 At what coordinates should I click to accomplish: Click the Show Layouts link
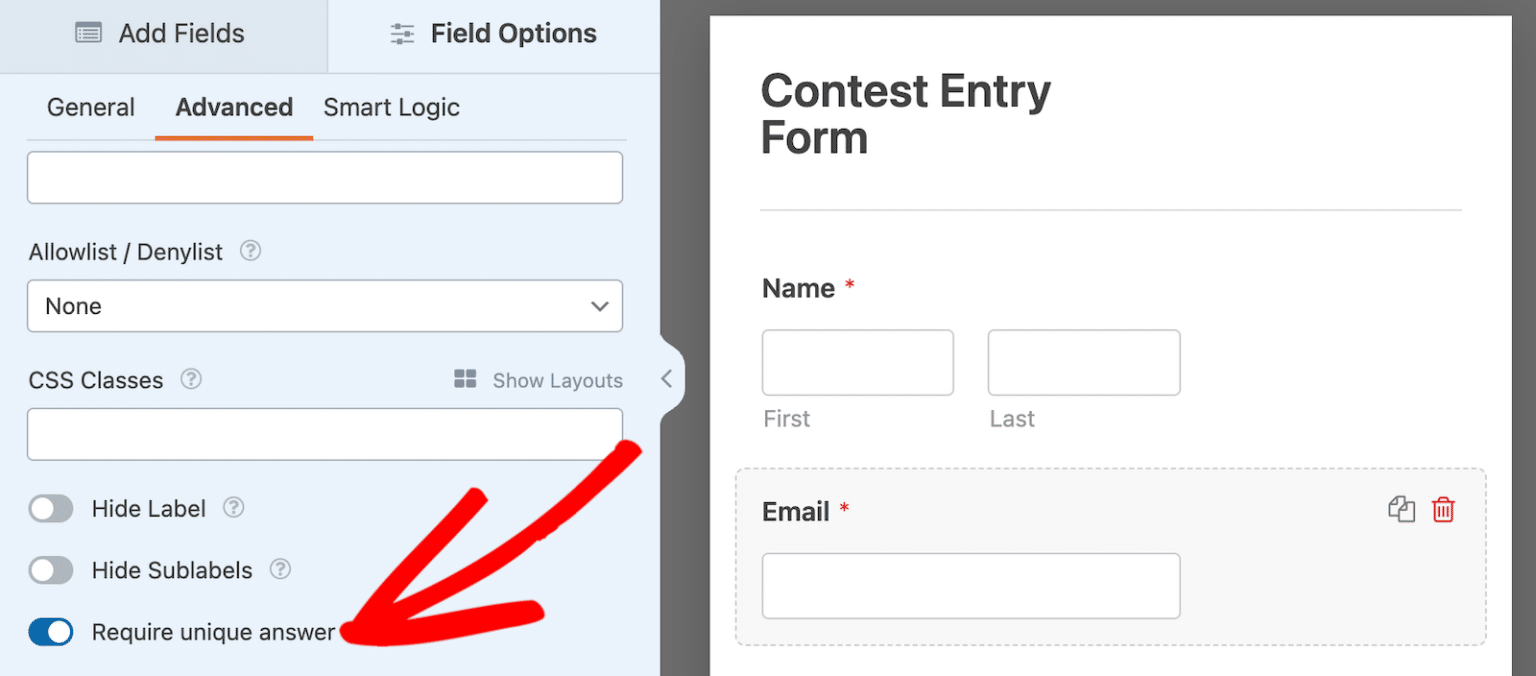[557, 380]
